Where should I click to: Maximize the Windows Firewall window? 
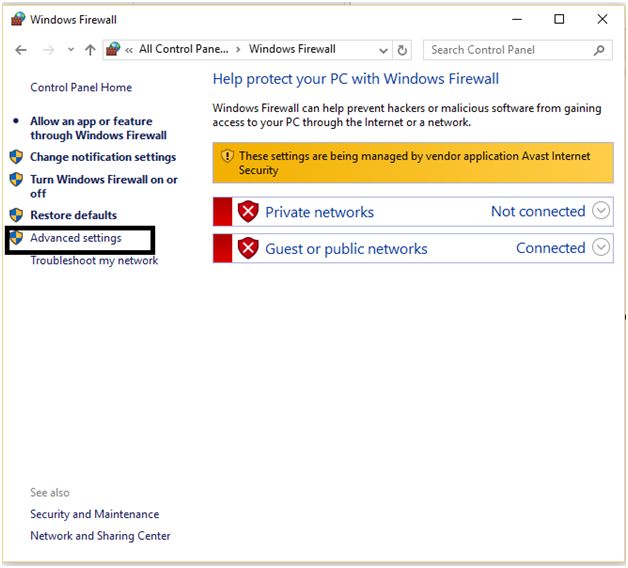[x=559, y=19]
